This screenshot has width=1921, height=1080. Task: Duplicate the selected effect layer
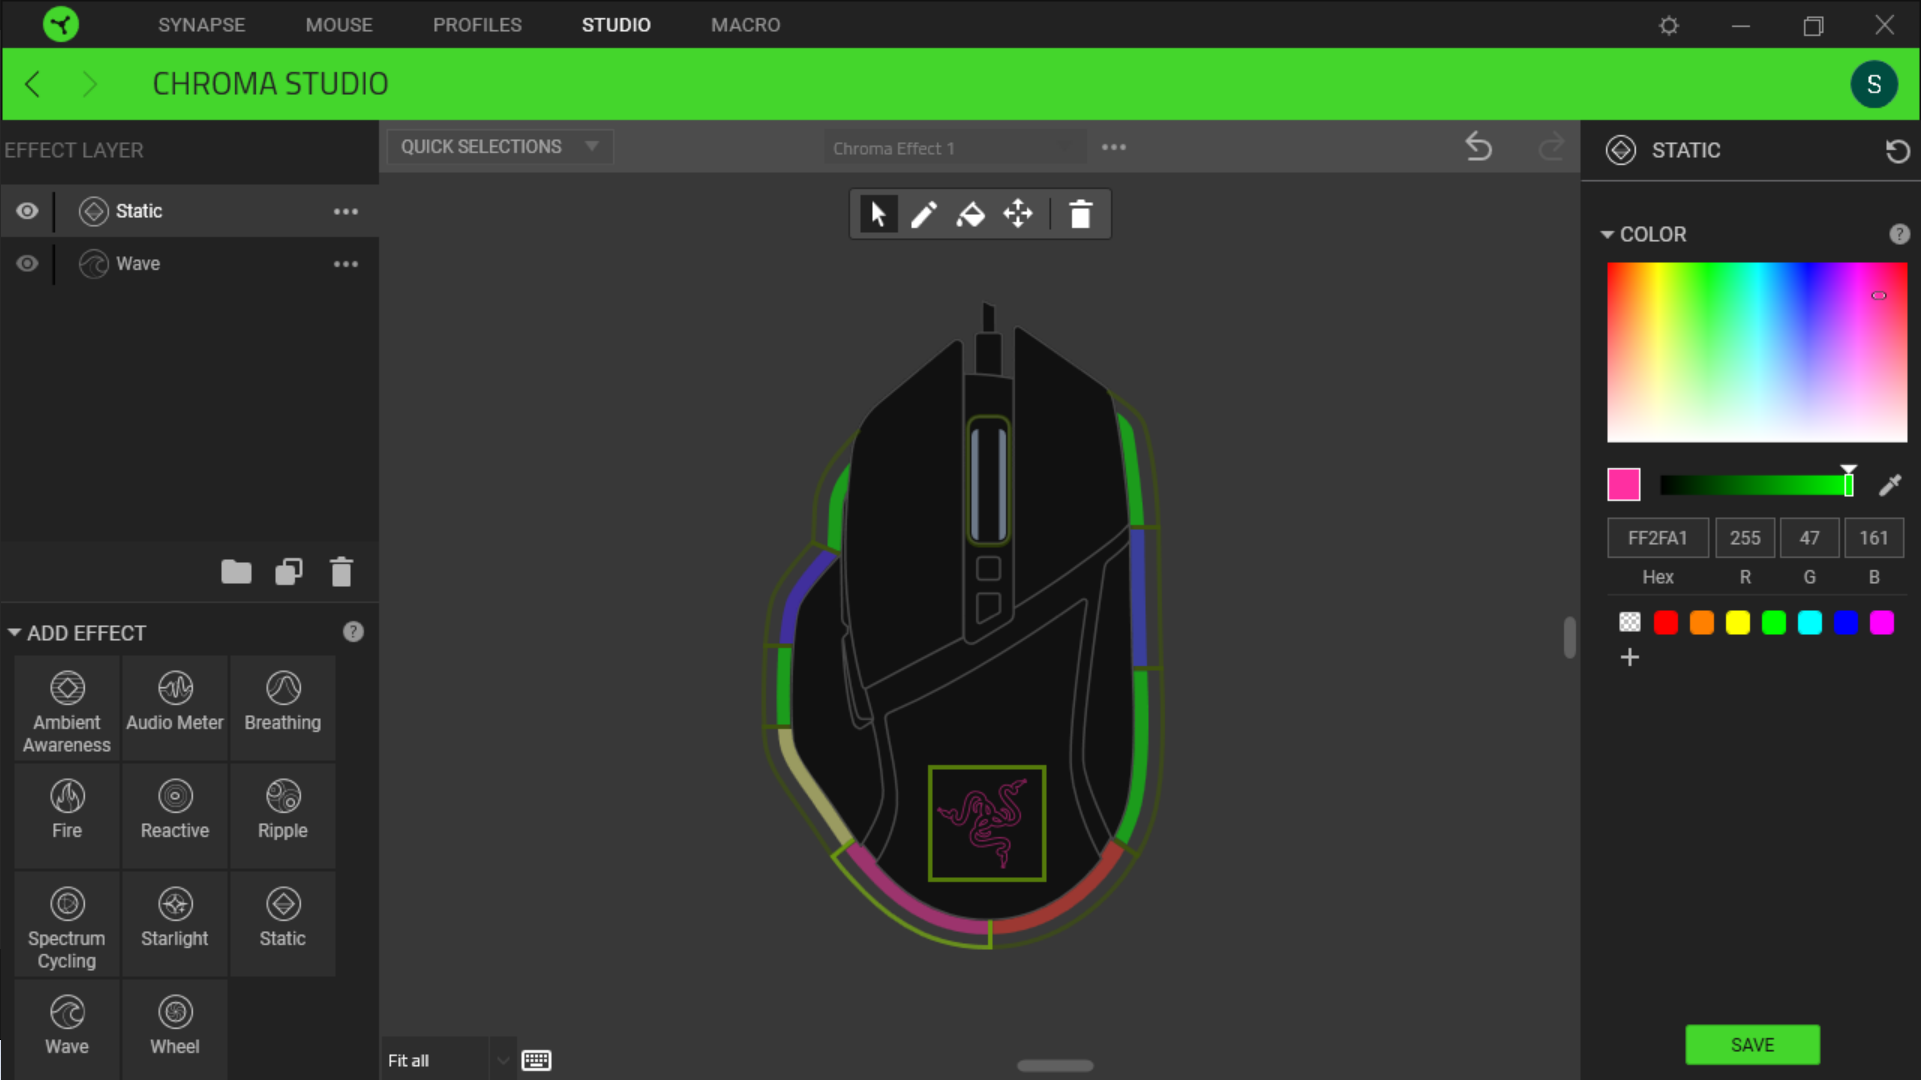[x=289, y=572]
